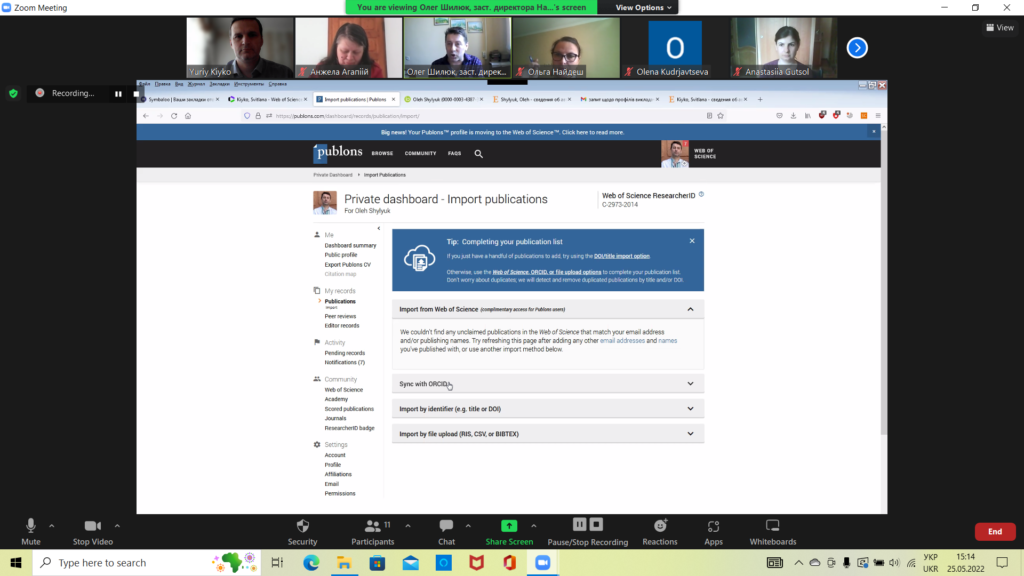Switch layout with the View button
1024x576 pixels.
point(1000,27)
